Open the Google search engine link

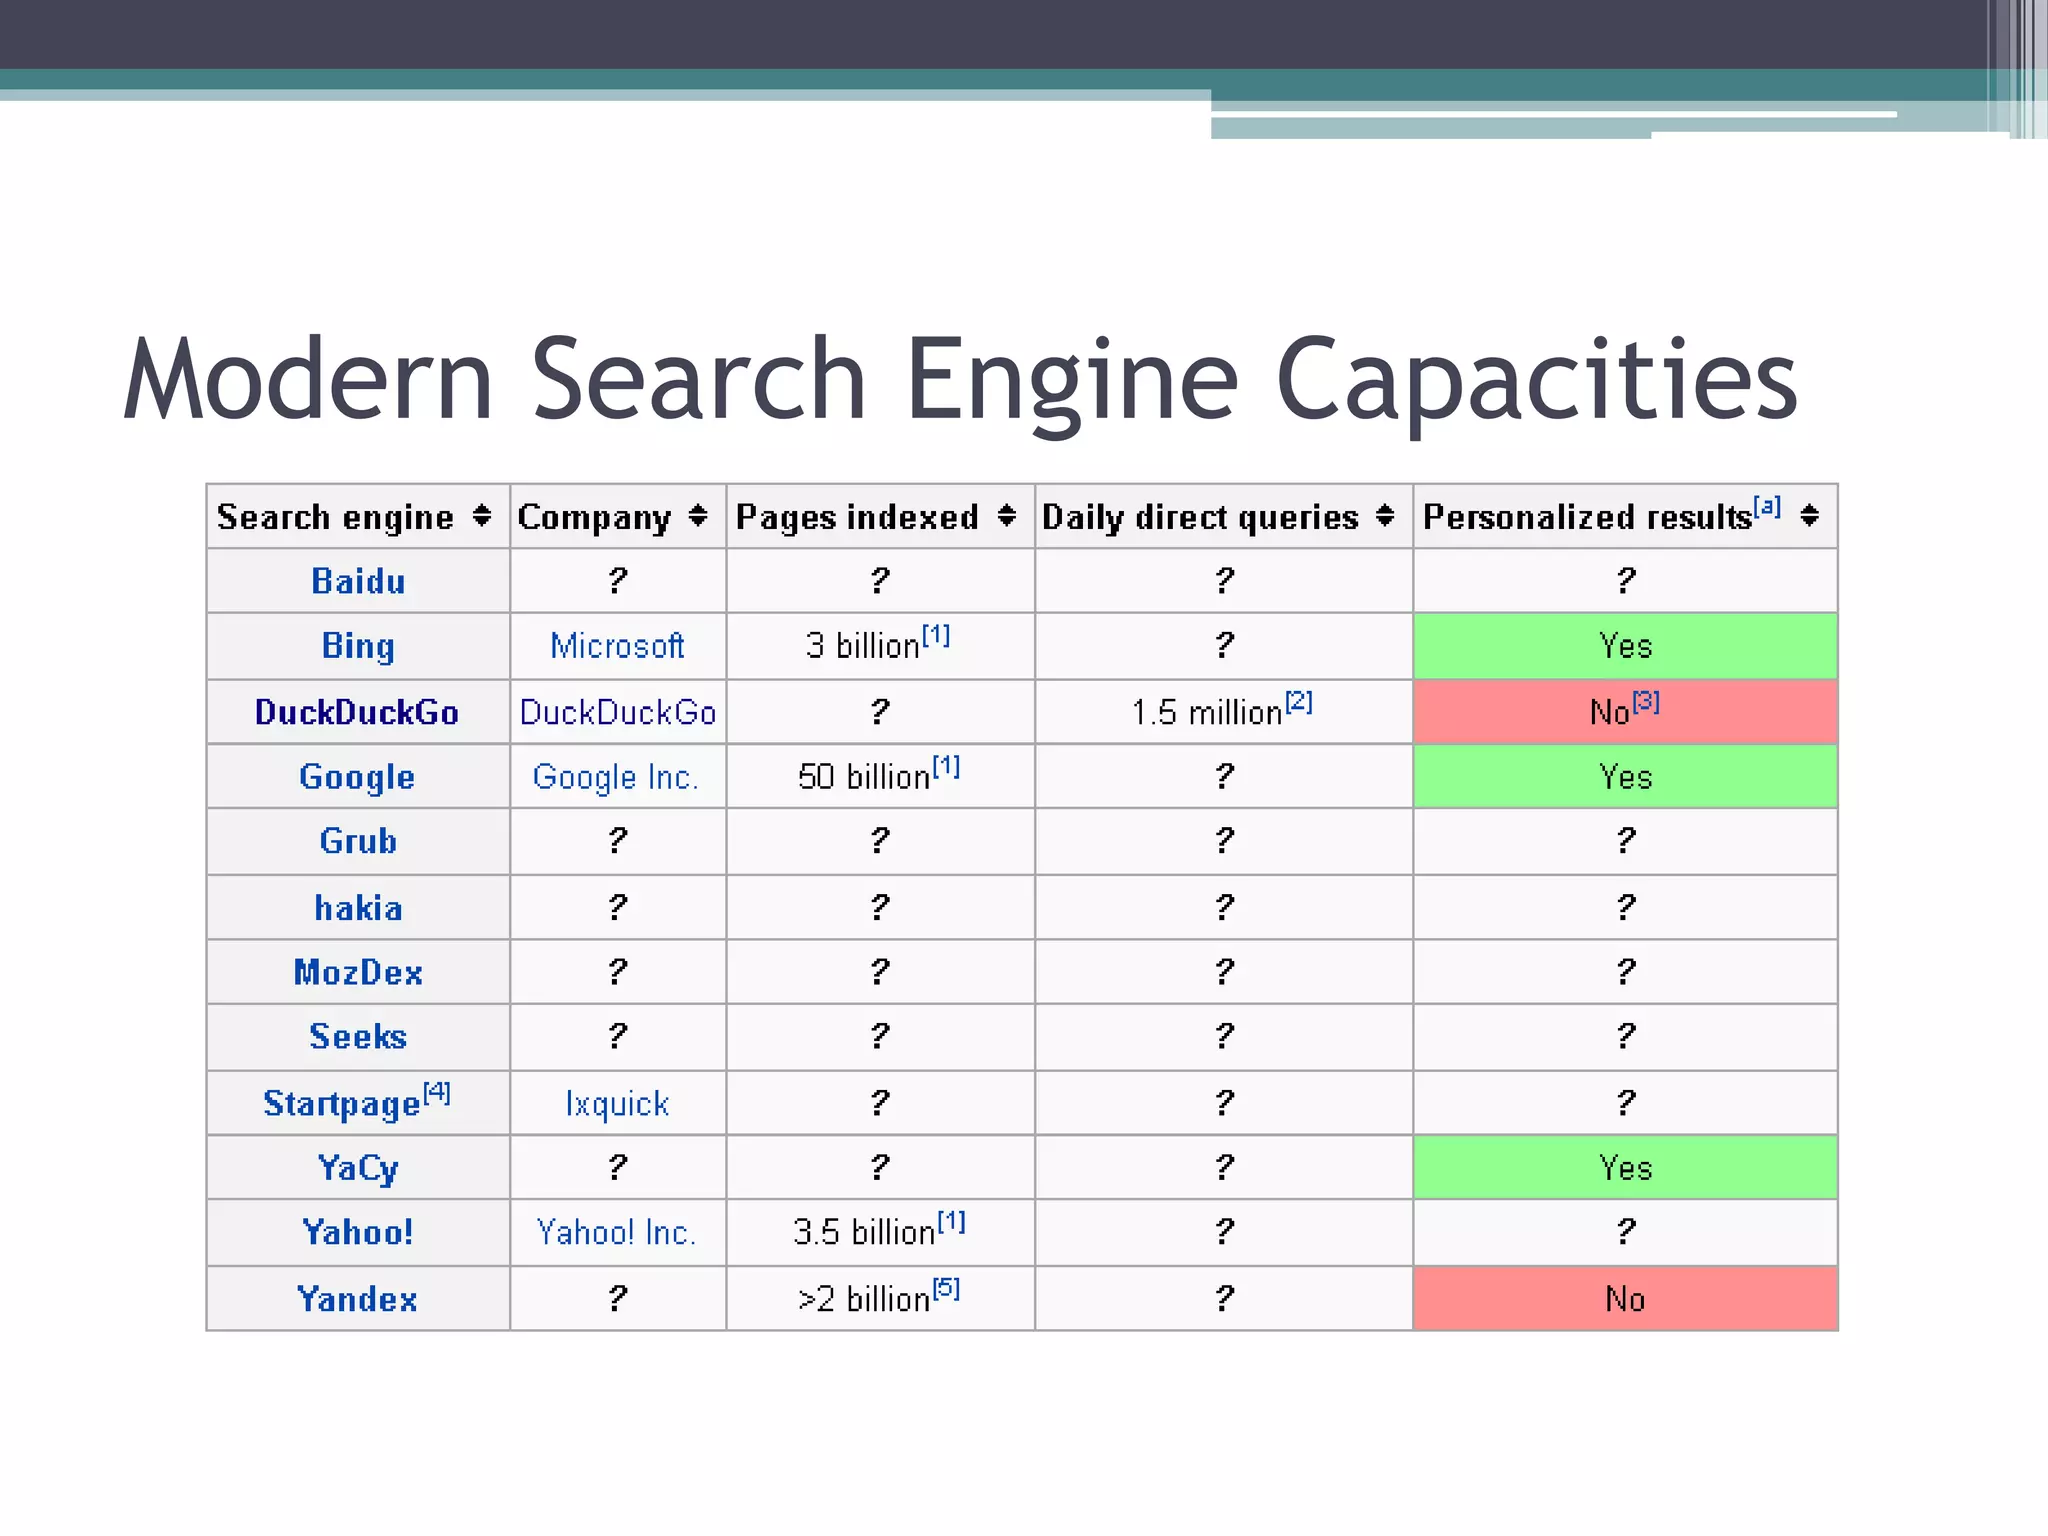point(357,777)
